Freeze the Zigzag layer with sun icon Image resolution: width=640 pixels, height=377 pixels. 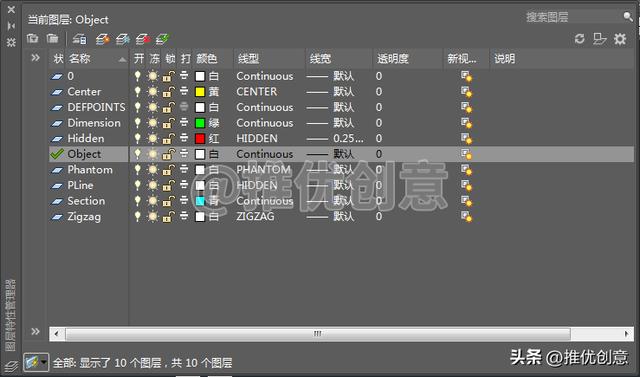click(153, 217)
